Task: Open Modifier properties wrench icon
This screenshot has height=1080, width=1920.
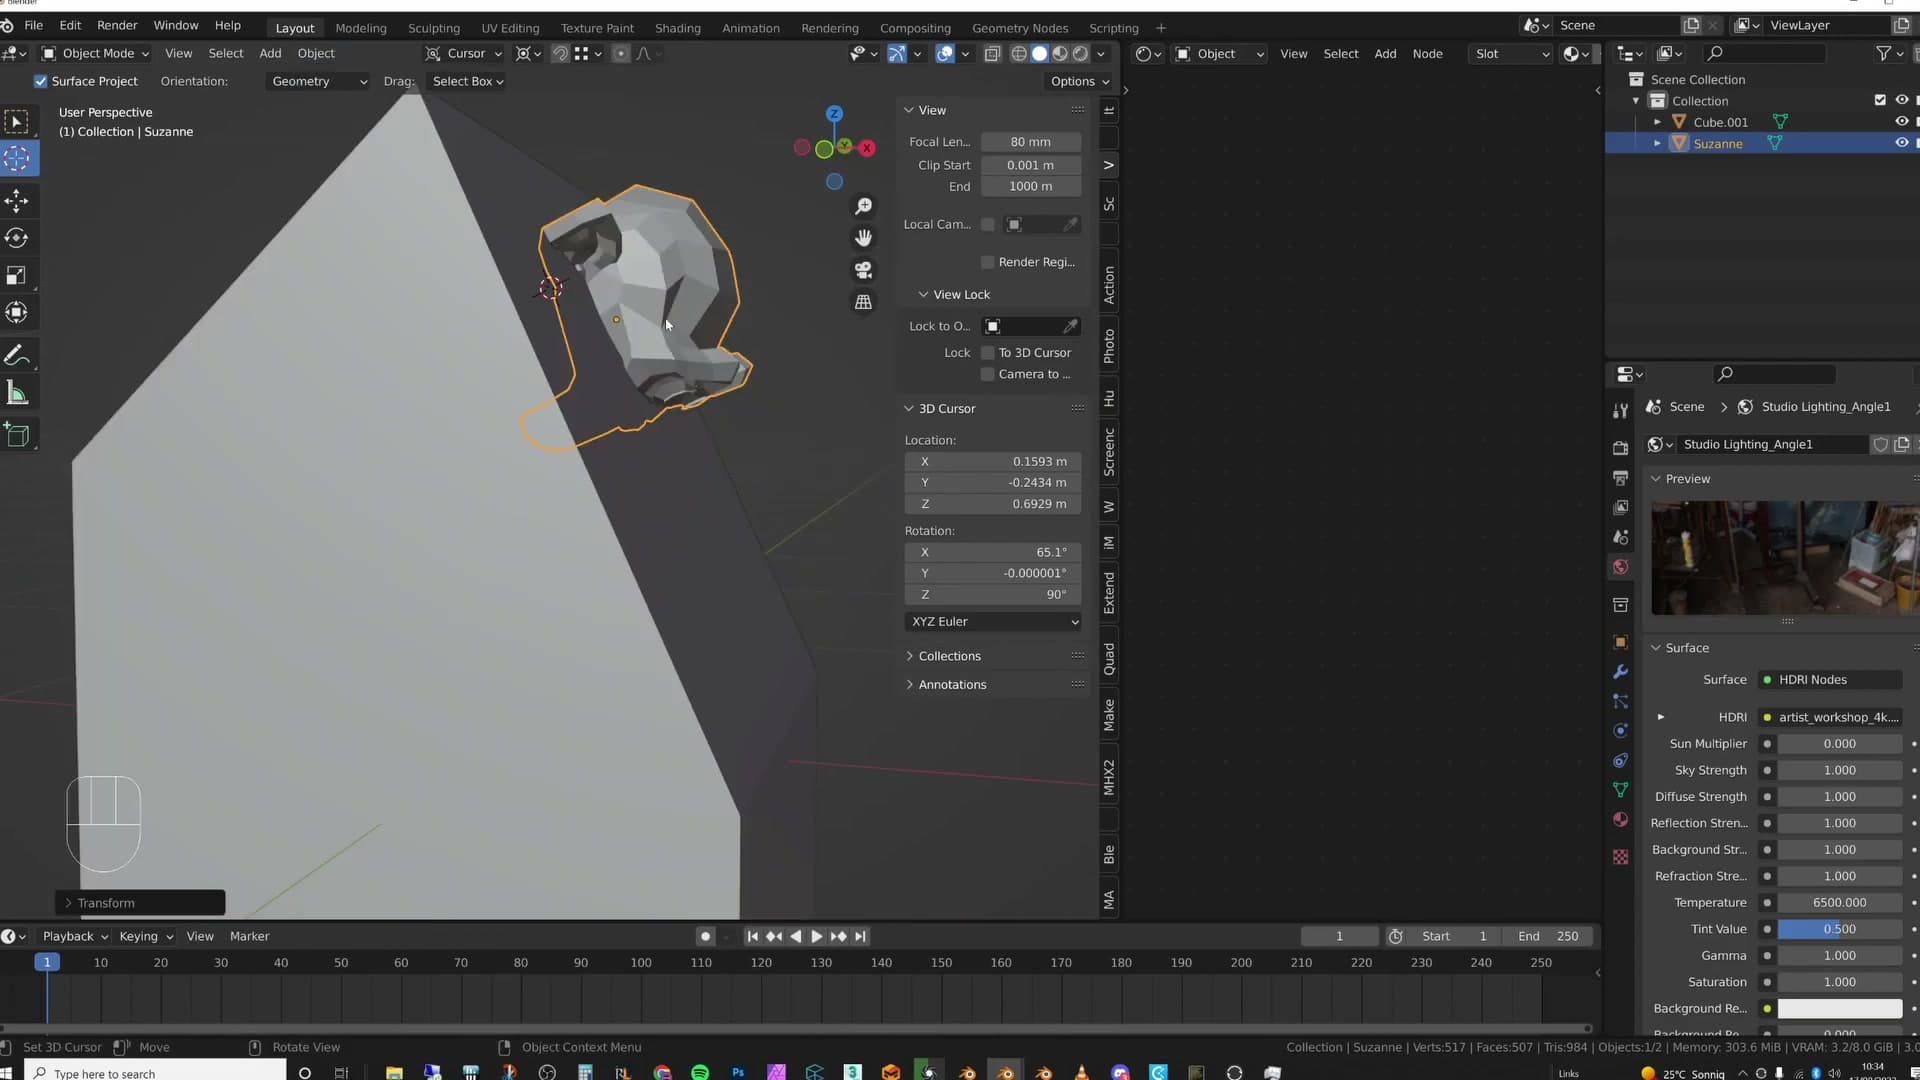Action: point(1621,672)
